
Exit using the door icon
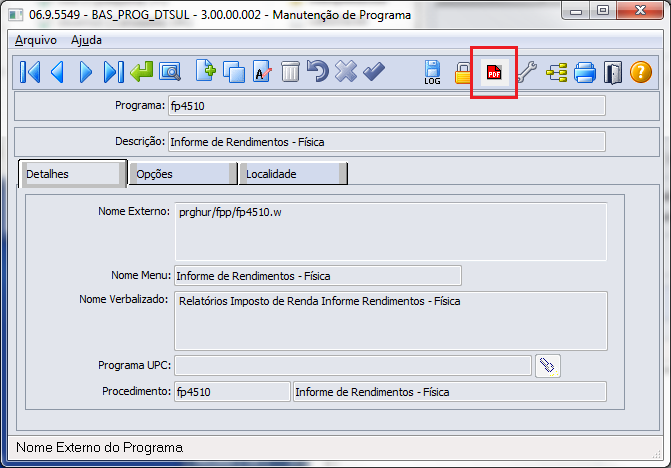click(x=613, y=73)
